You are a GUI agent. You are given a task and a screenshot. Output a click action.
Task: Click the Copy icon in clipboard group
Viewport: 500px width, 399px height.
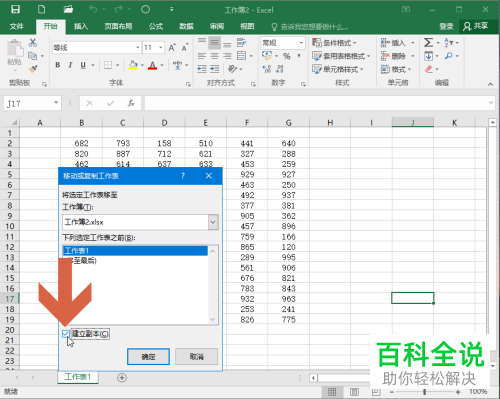click(x=33, y=56)
